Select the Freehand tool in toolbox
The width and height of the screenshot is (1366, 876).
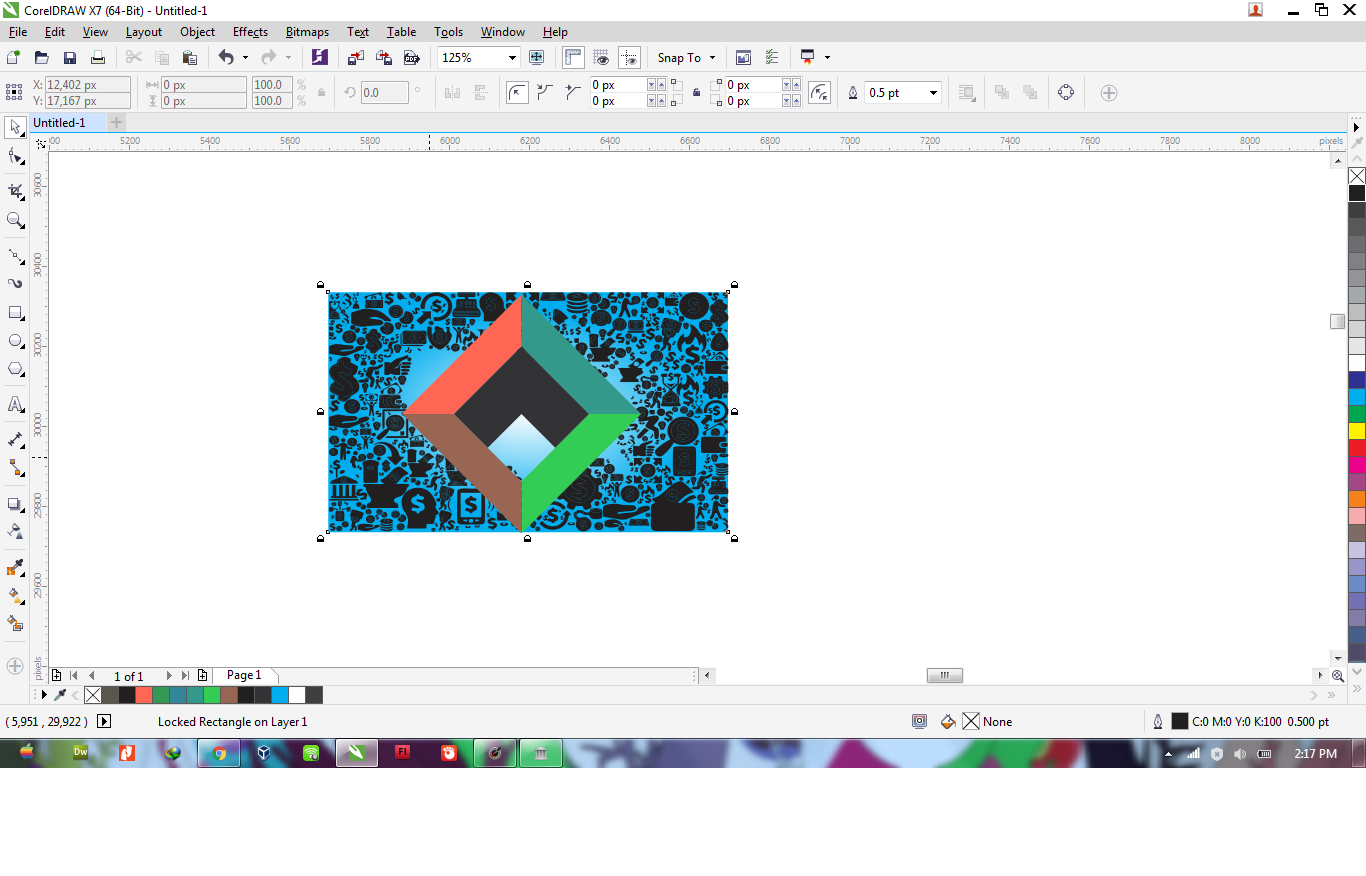coord(15,256)
